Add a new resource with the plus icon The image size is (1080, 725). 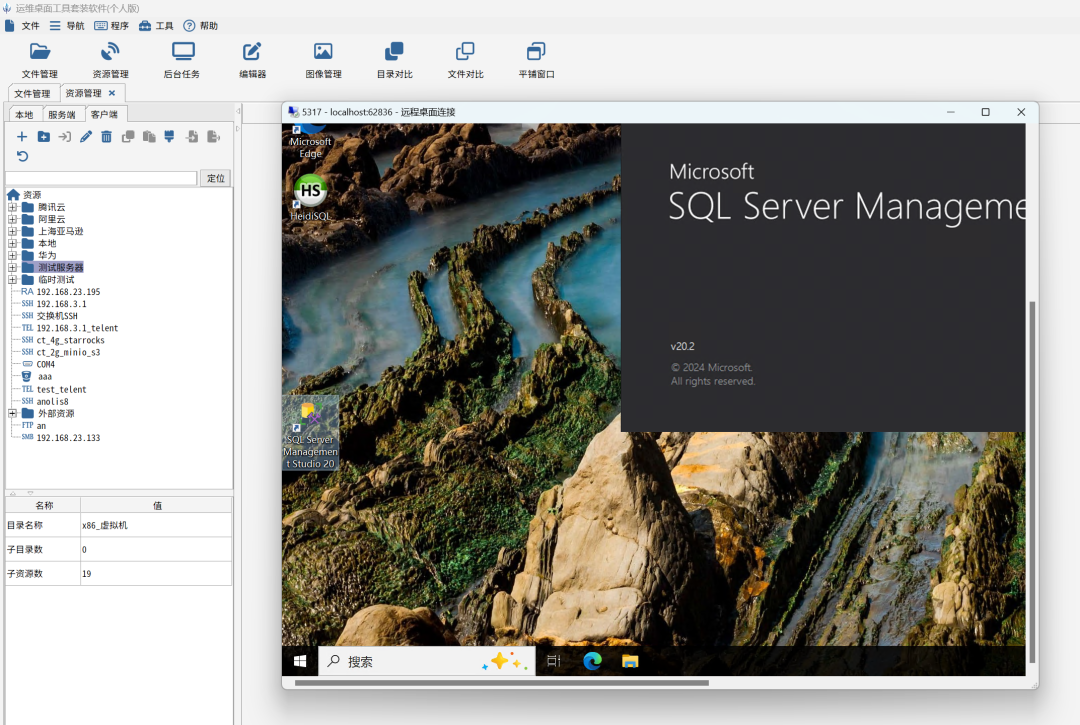click(x=22, y=136)
